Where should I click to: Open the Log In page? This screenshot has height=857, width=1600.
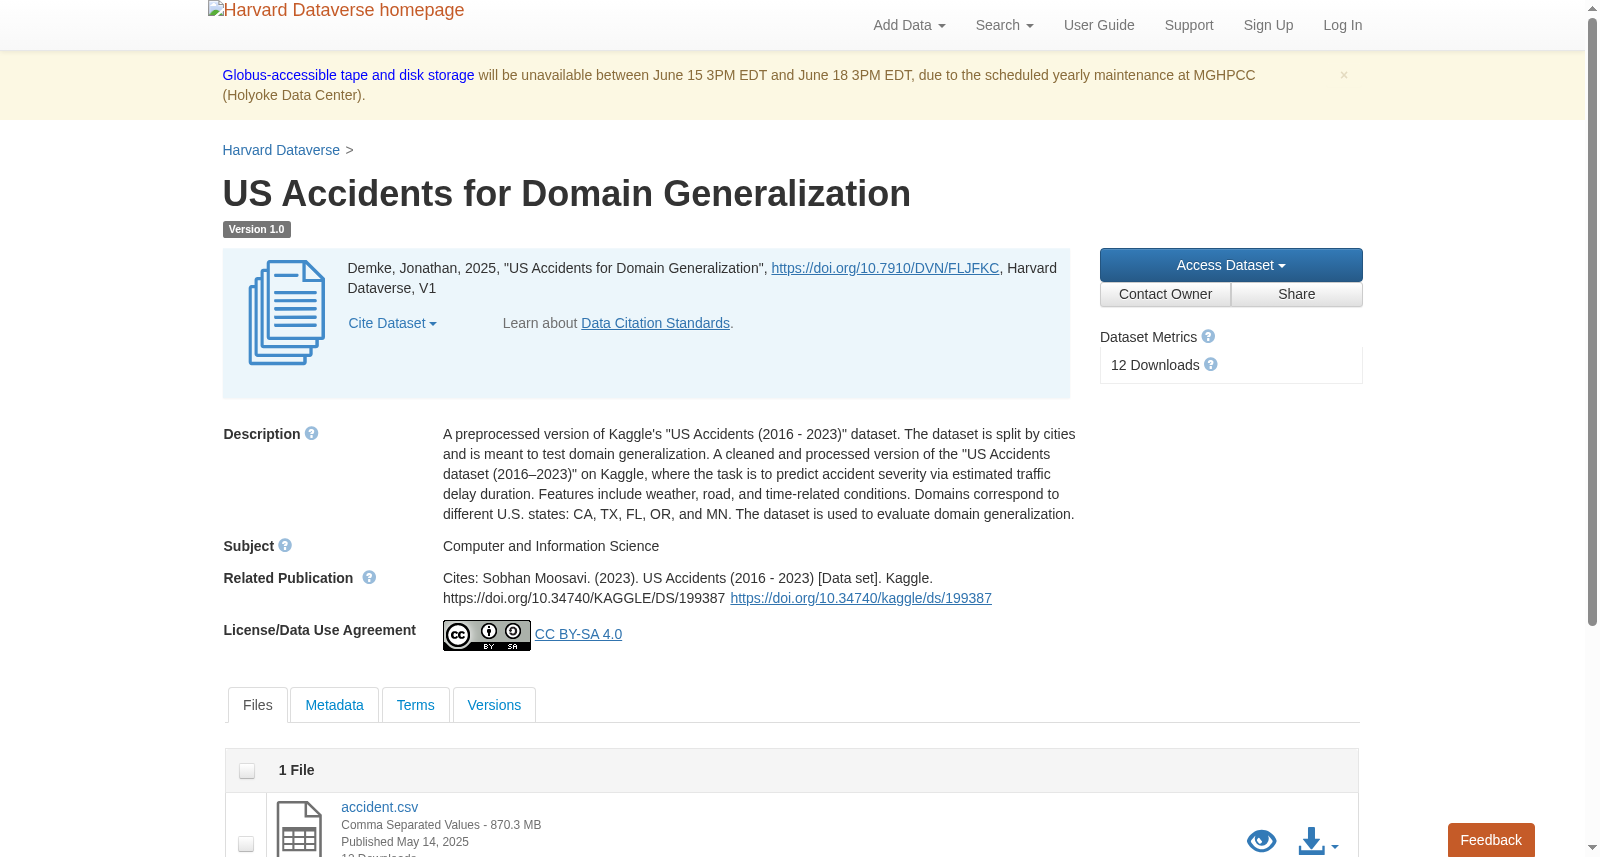click(1342, 25)
